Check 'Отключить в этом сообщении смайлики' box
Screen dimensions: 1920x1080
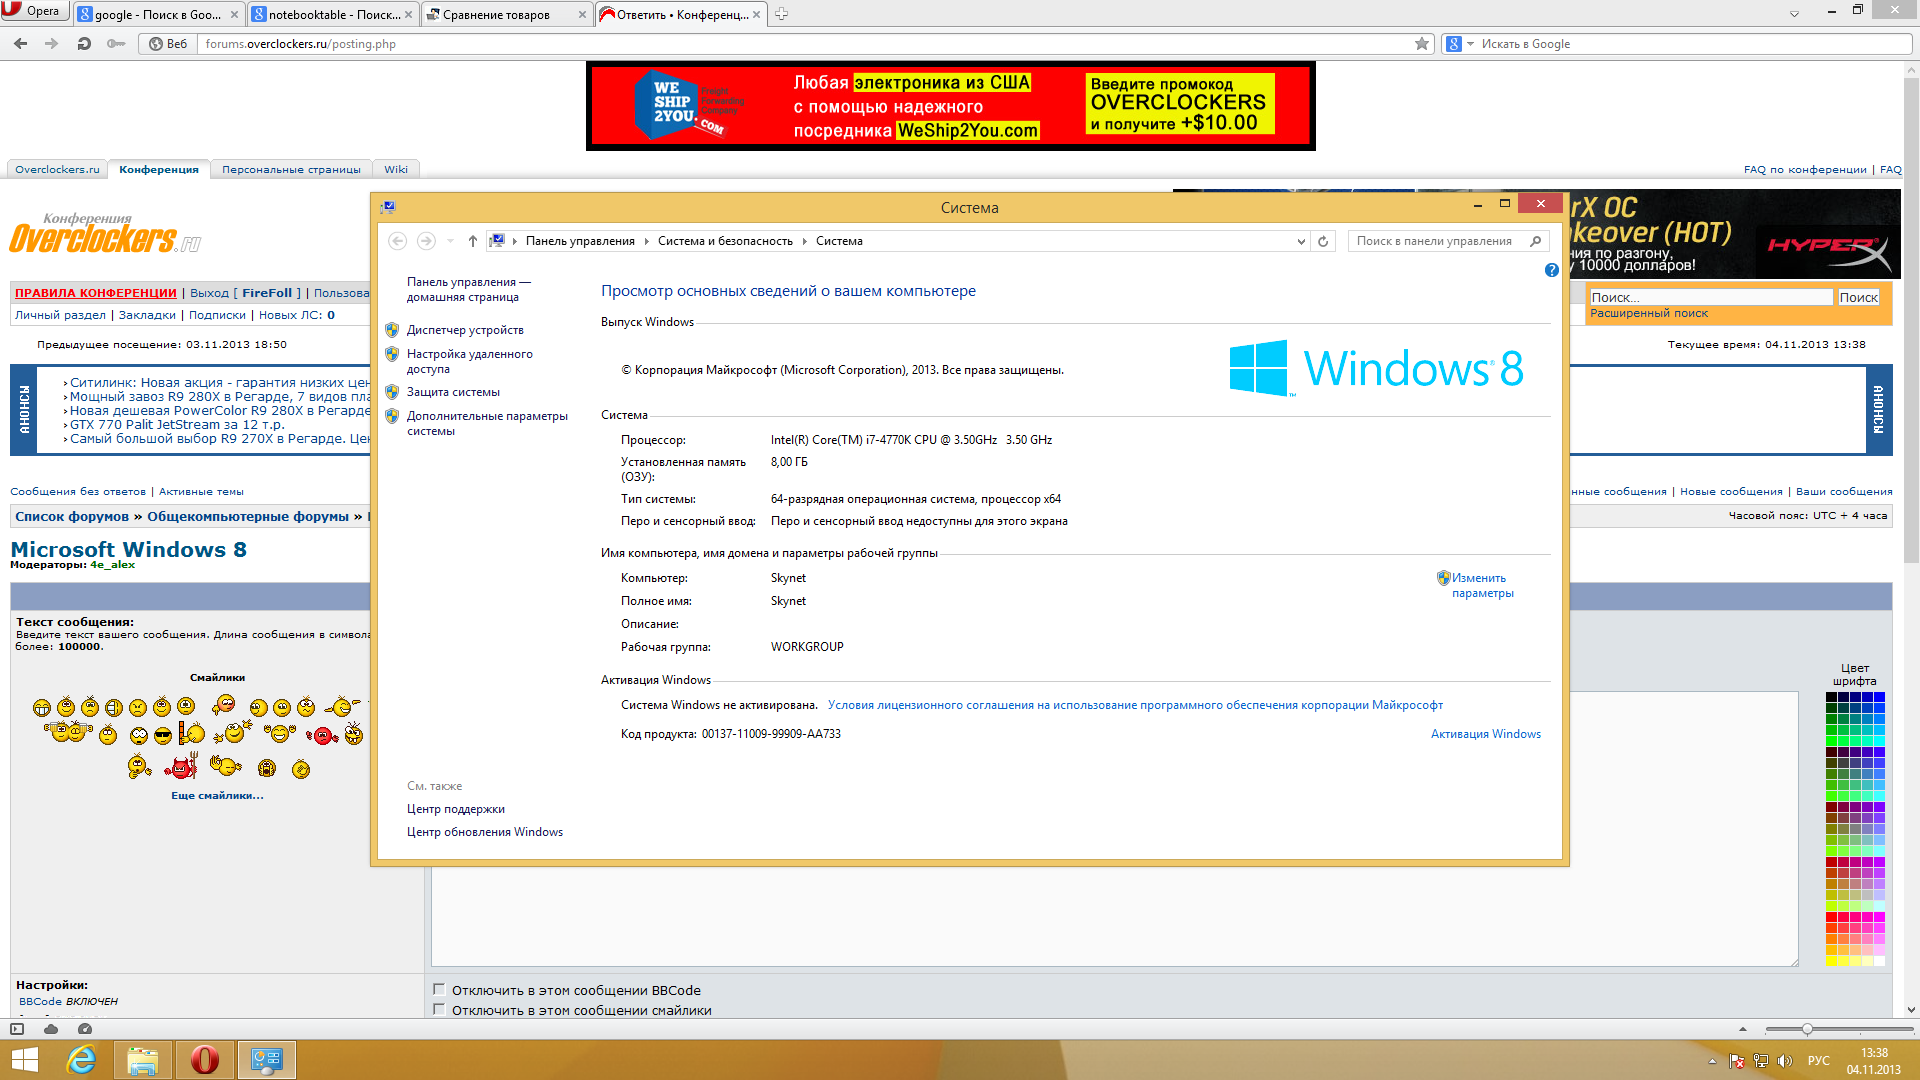pyautogui.click(x=439, y=1010)
